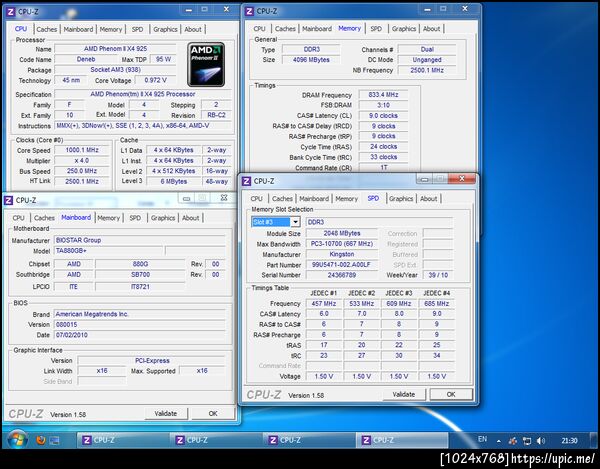Click Show Desktop icon beside Firefox
Screen dimensions: 600x469
(x=54, y=441)
